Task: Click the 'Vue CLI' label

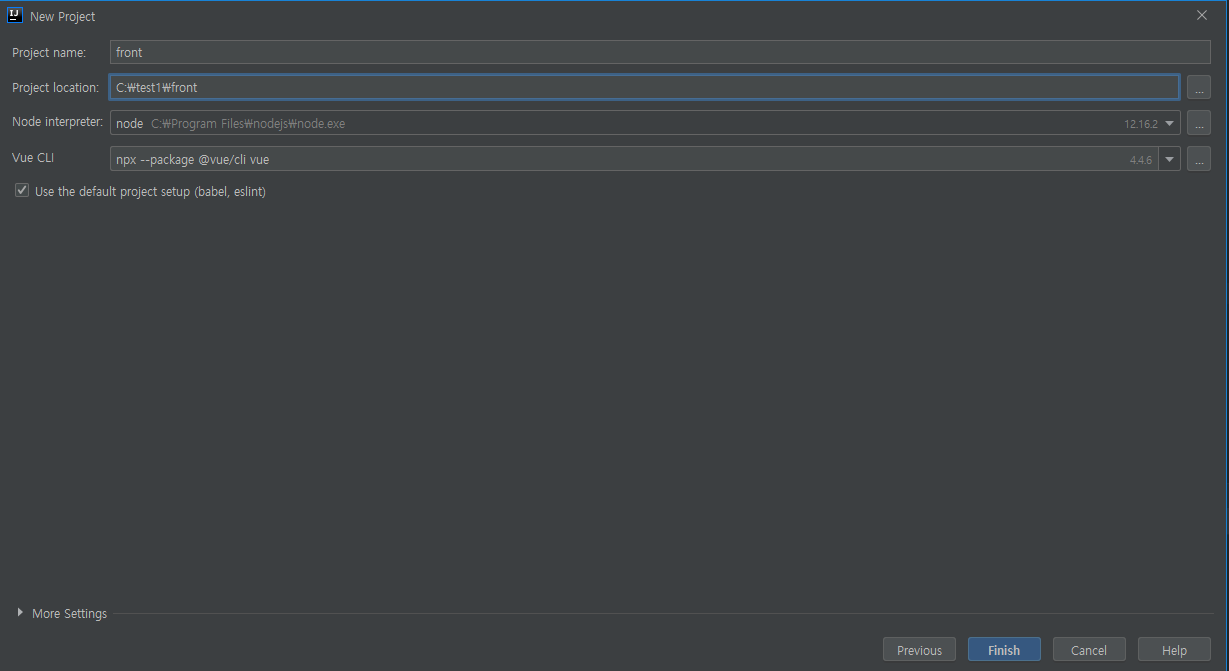Action: point(33,158)
